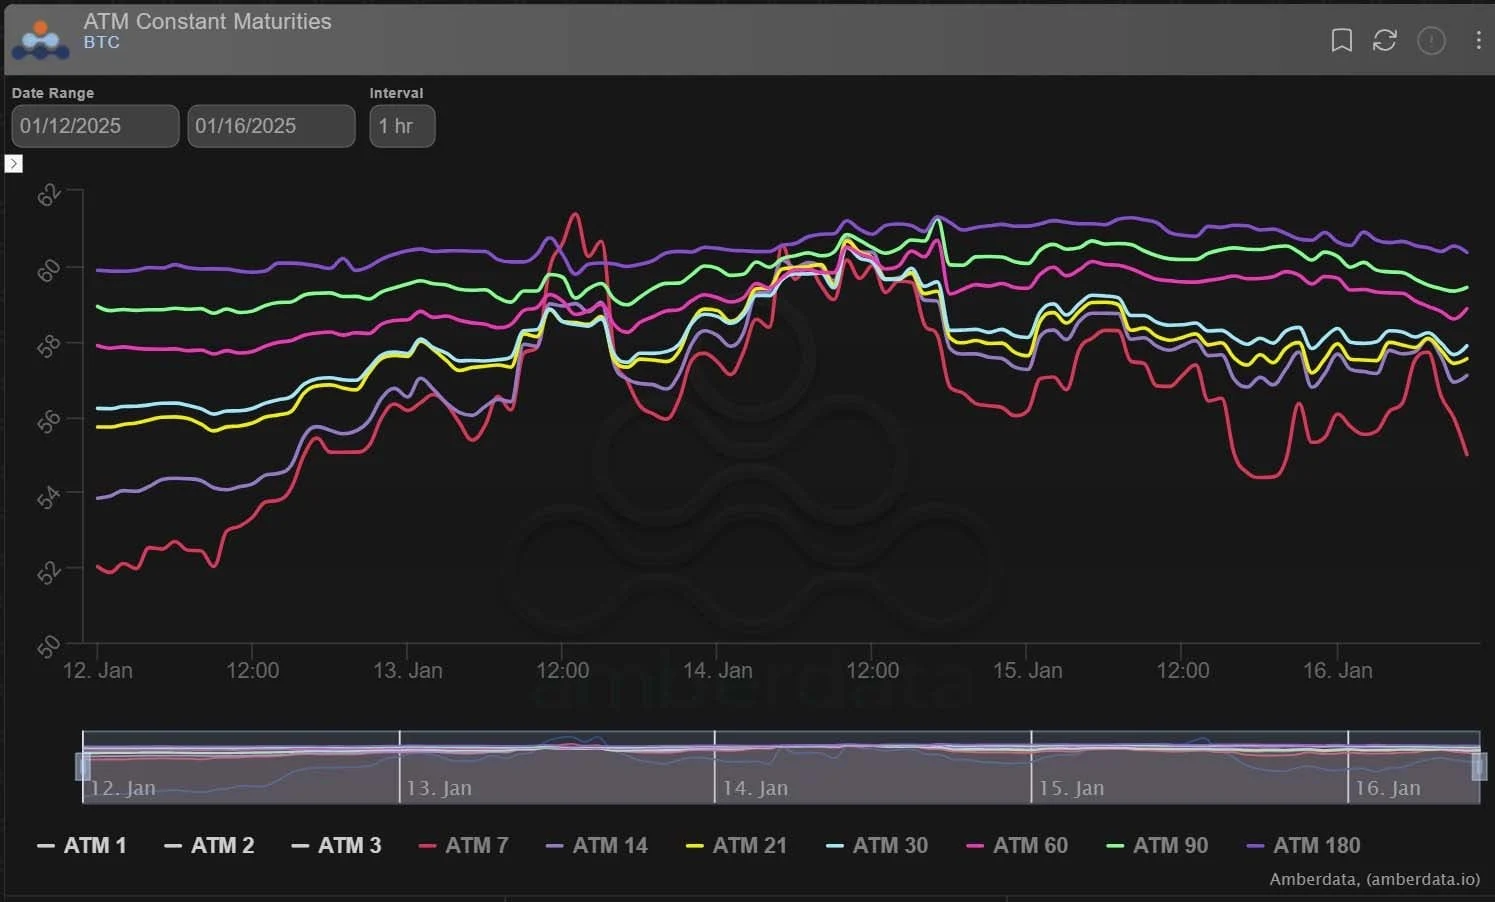Click the Interval label

point(396,93)
